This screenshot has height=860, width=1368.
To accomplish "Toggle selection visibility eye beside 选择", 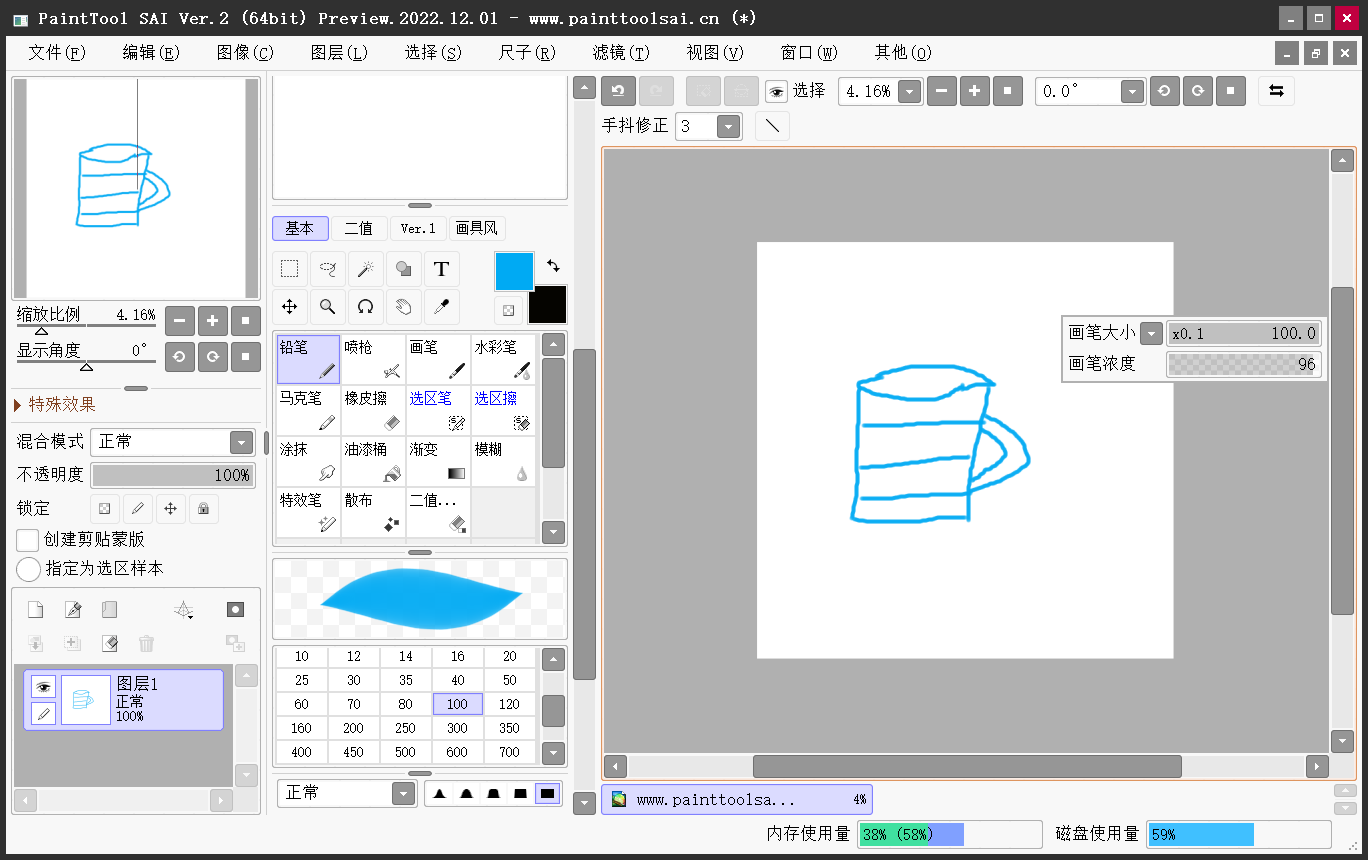I will point(776,92).
